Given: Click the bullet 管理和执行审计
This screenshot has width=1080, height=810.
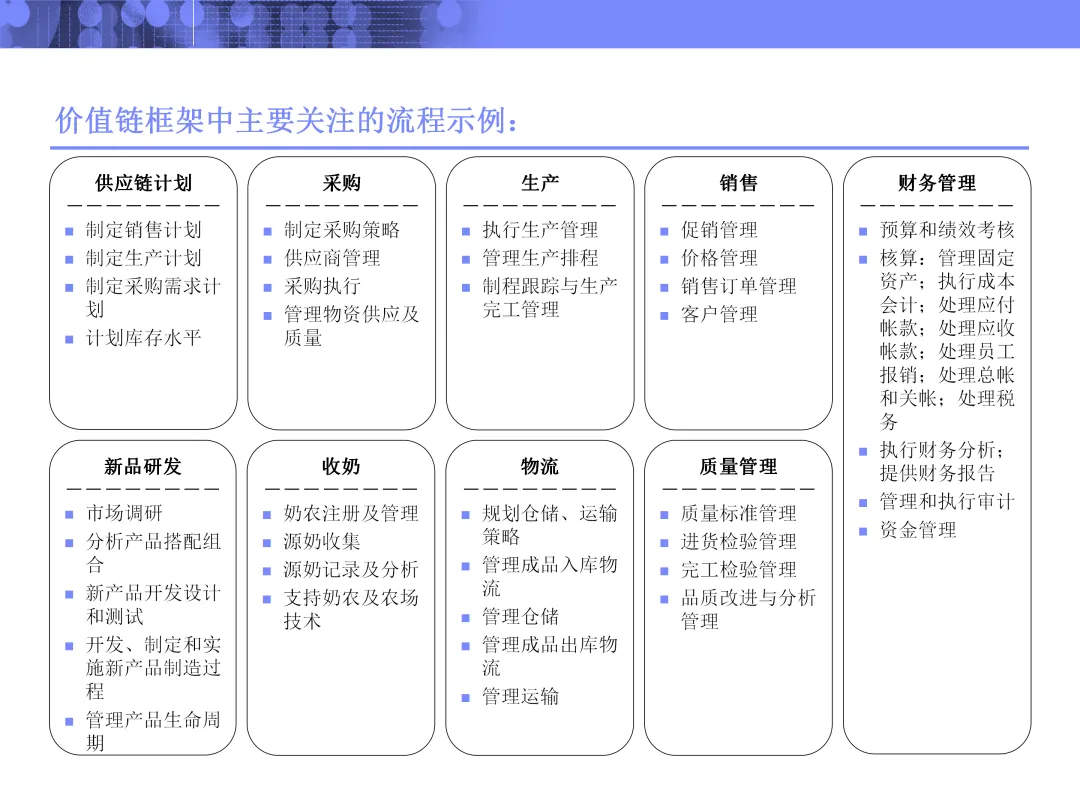Looking at the screenshot, I should point(947,501).
